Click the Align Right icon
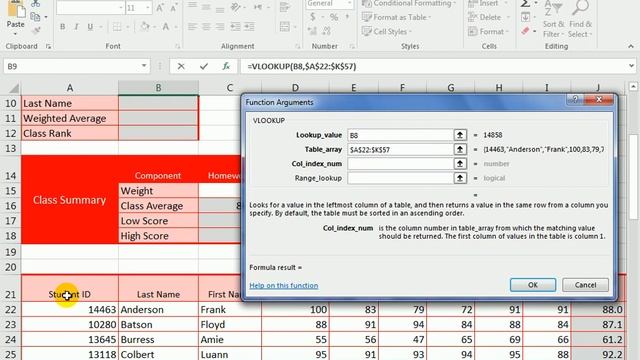 [220, 27]
